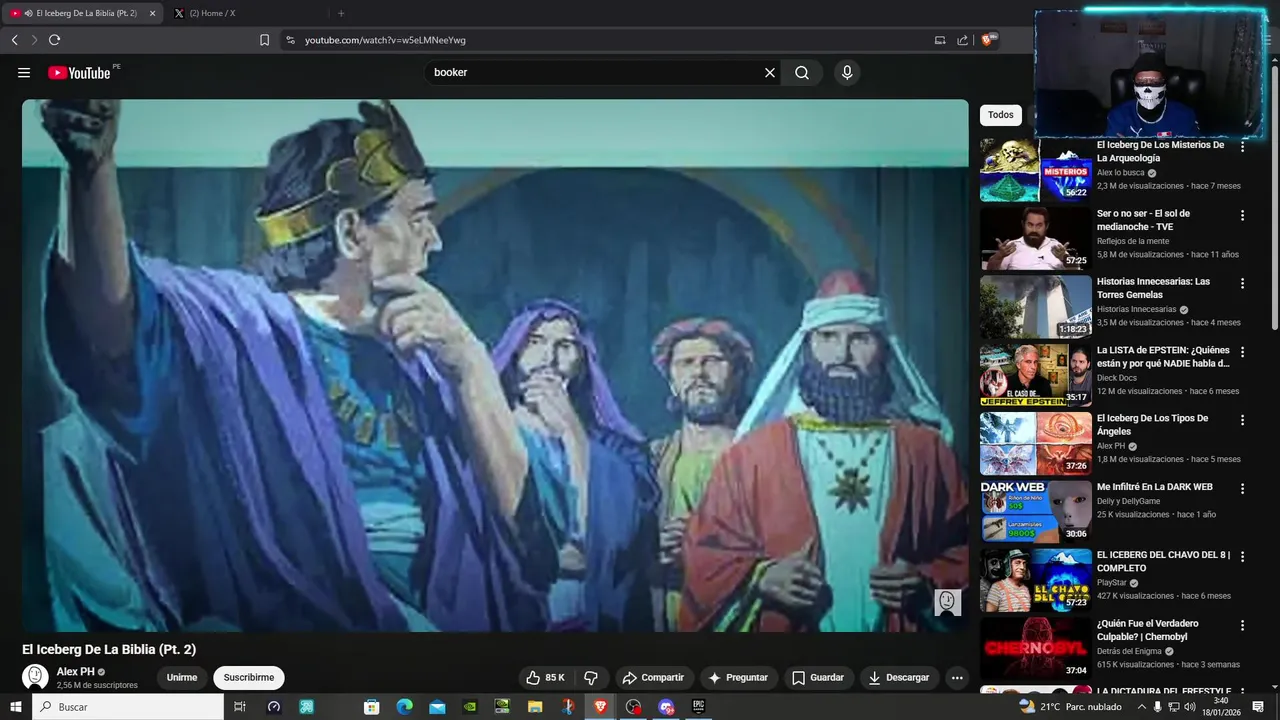Dislike the video
Image resolution: width=1280 pixels, height=720 pixels.
591,677
